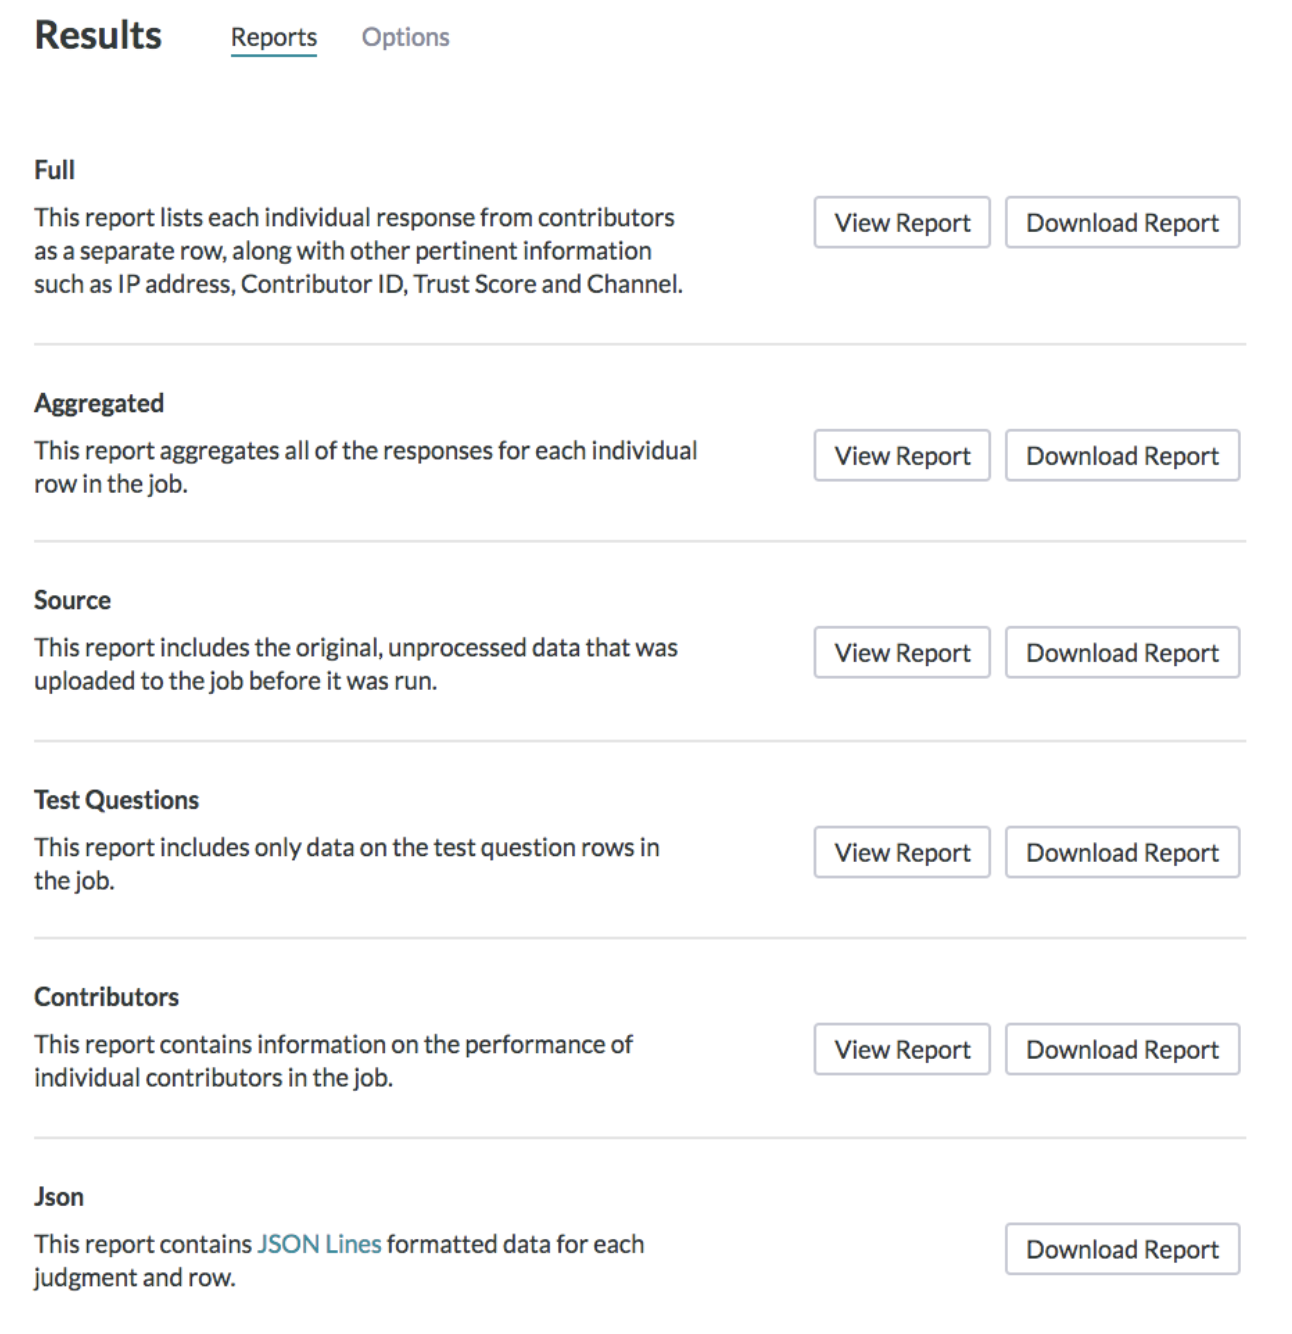This screenshot has height=1334, width=1292.
Task: View the Aggregated report
Action: (x=902, y=455)
